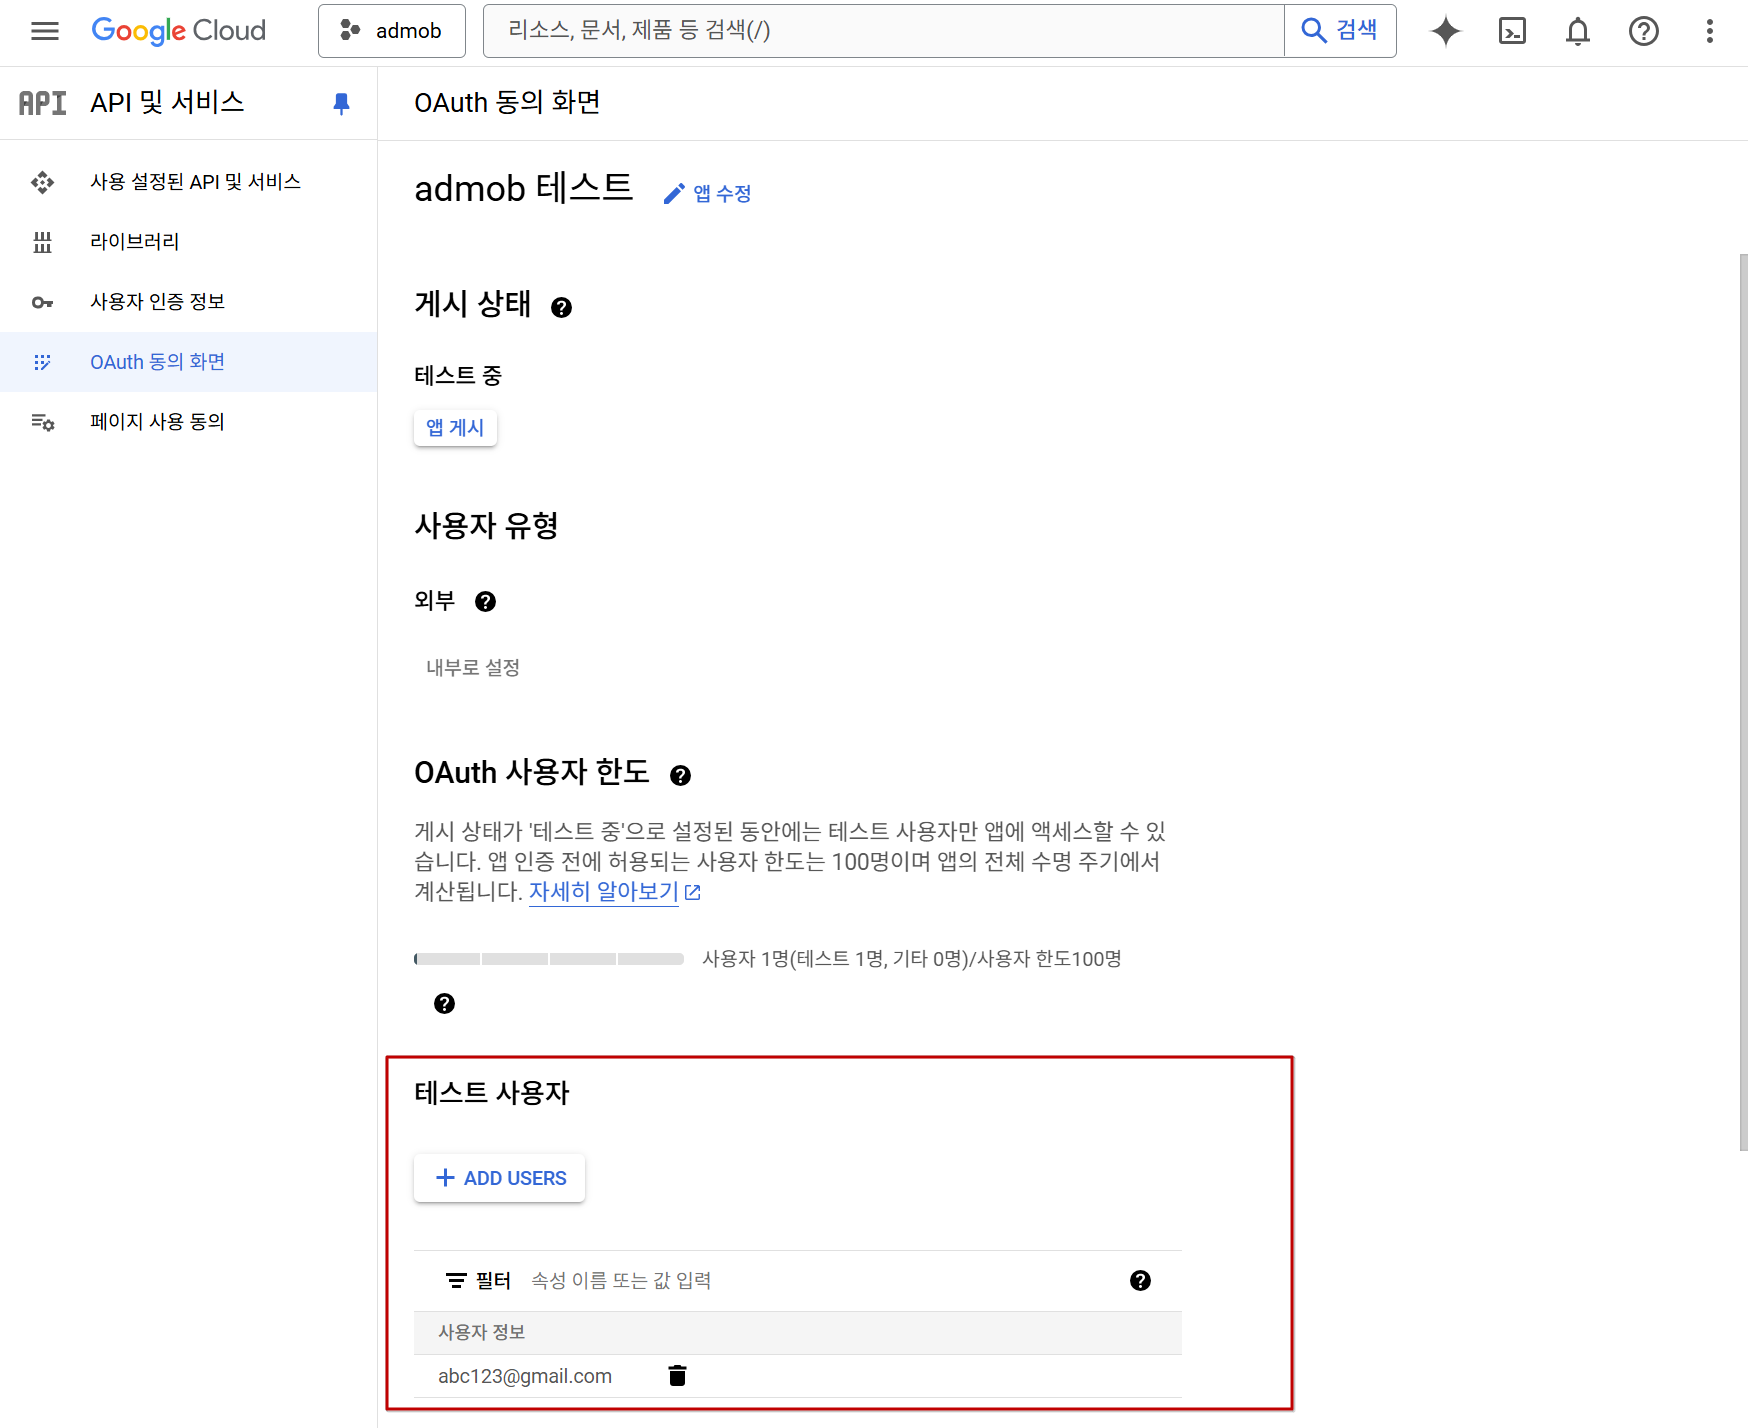Open the main hamburger navigation menu
The height and width of the screenshot is (1428, 1748).
tap(45, 31)
